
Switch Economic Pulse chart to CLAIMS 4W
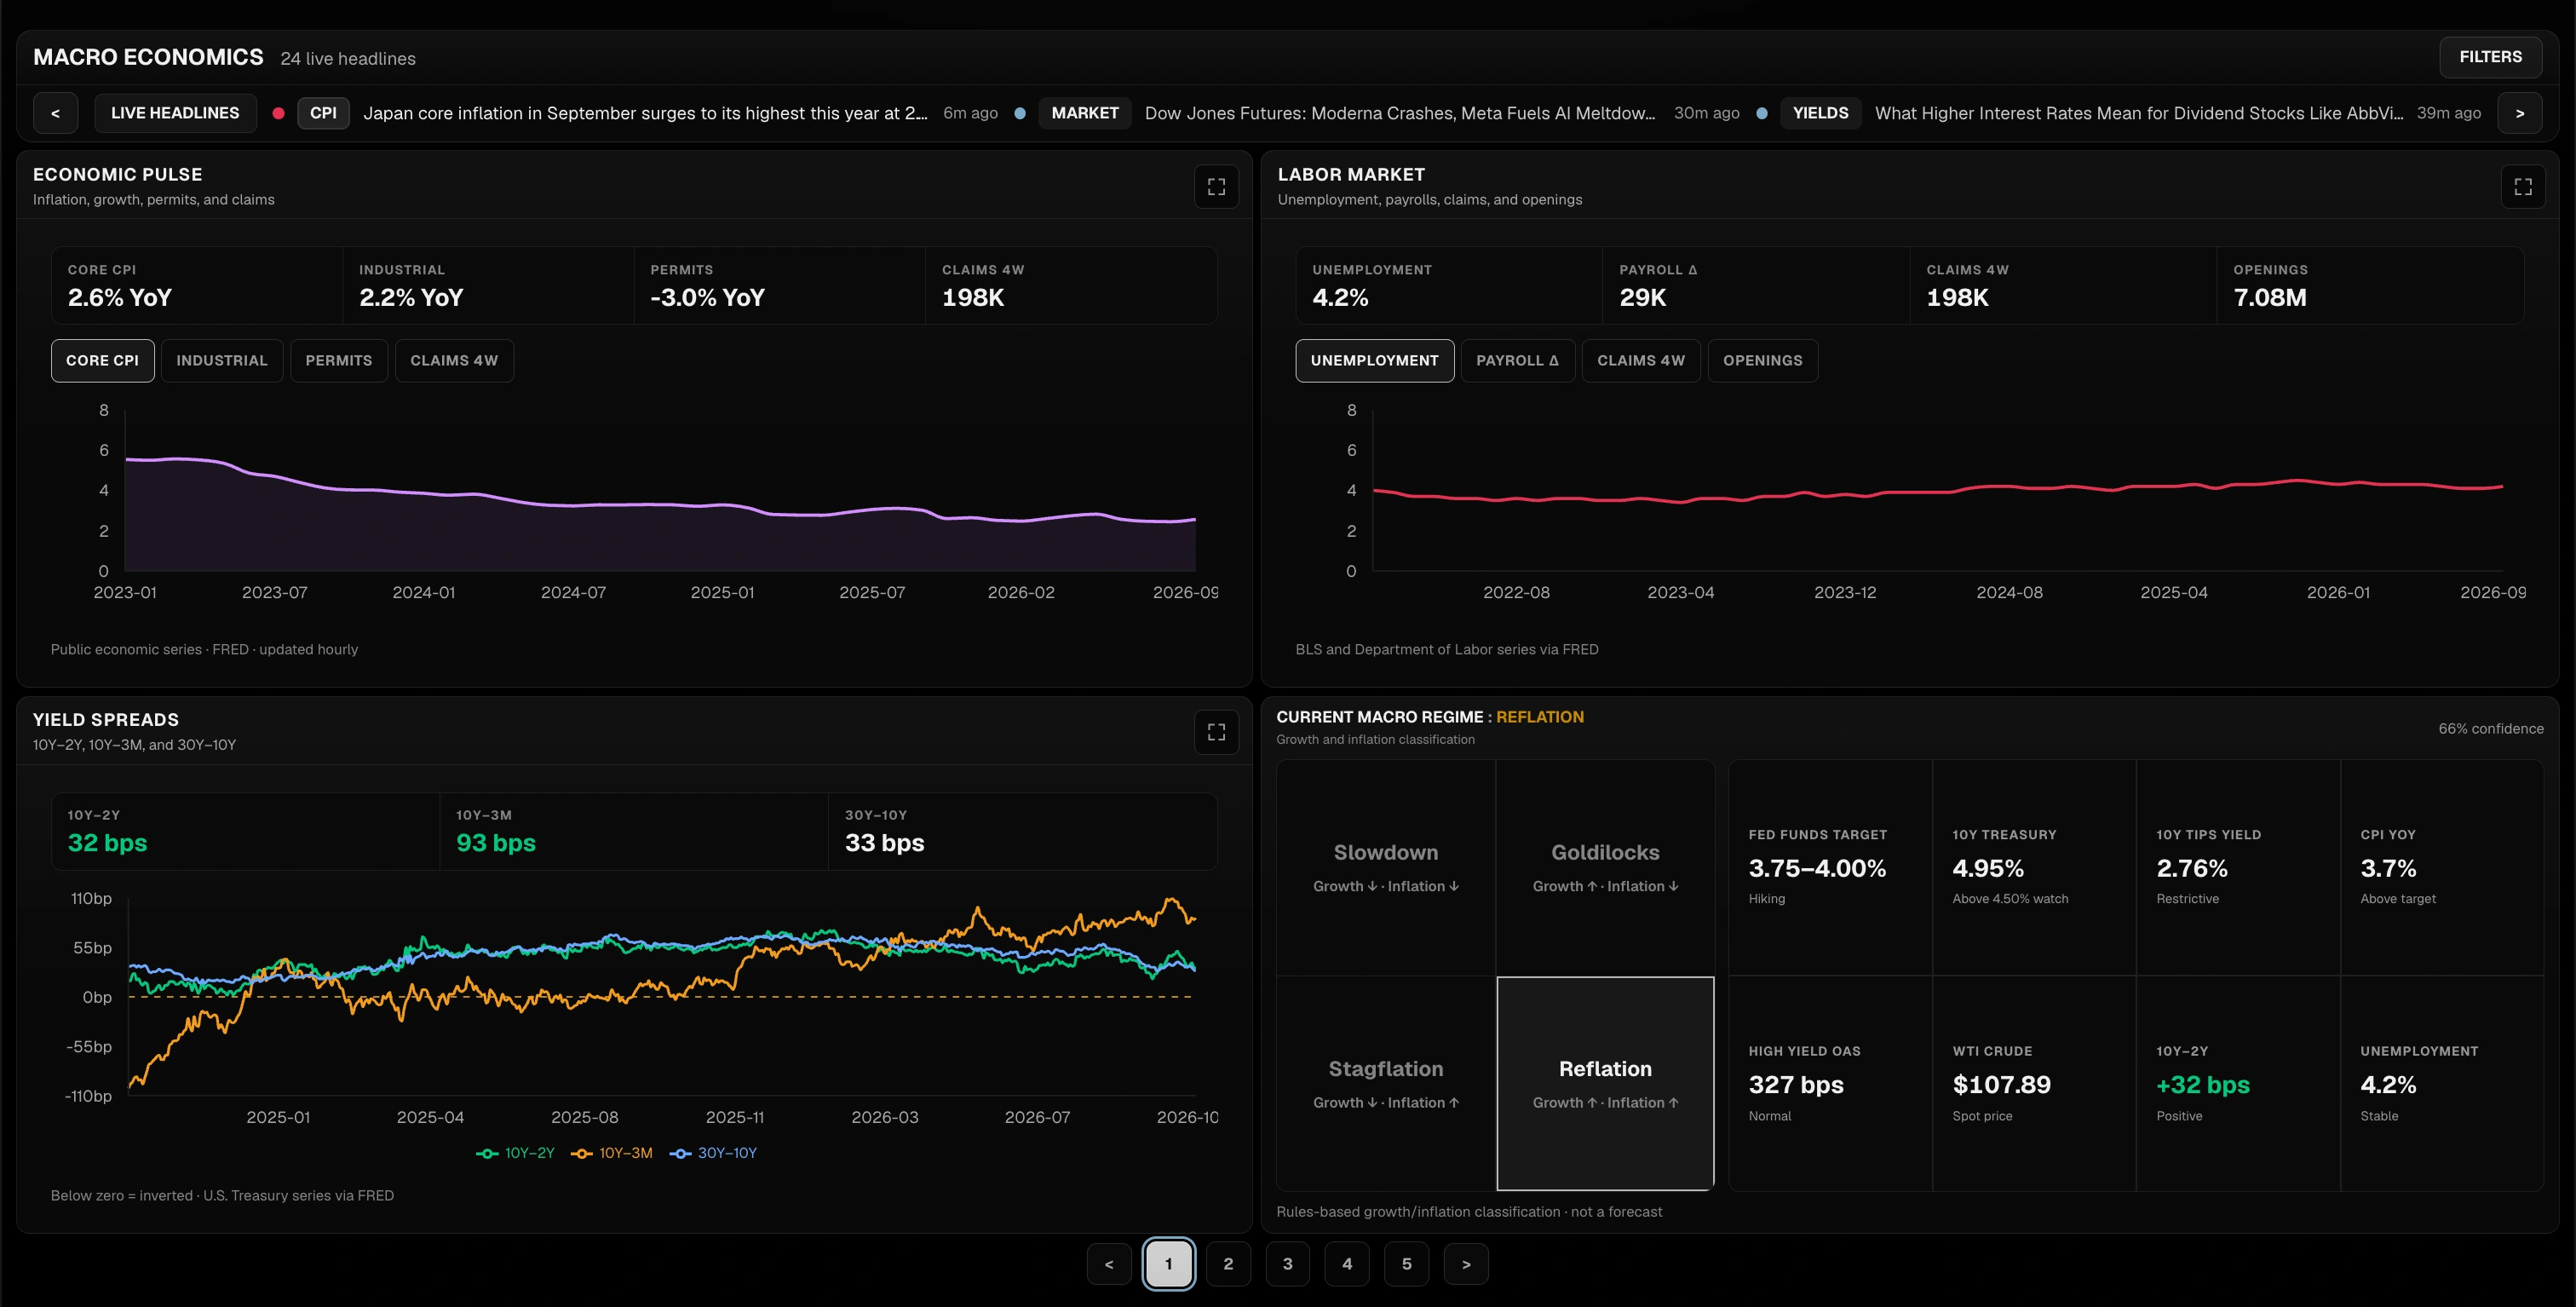coord(454,361)
